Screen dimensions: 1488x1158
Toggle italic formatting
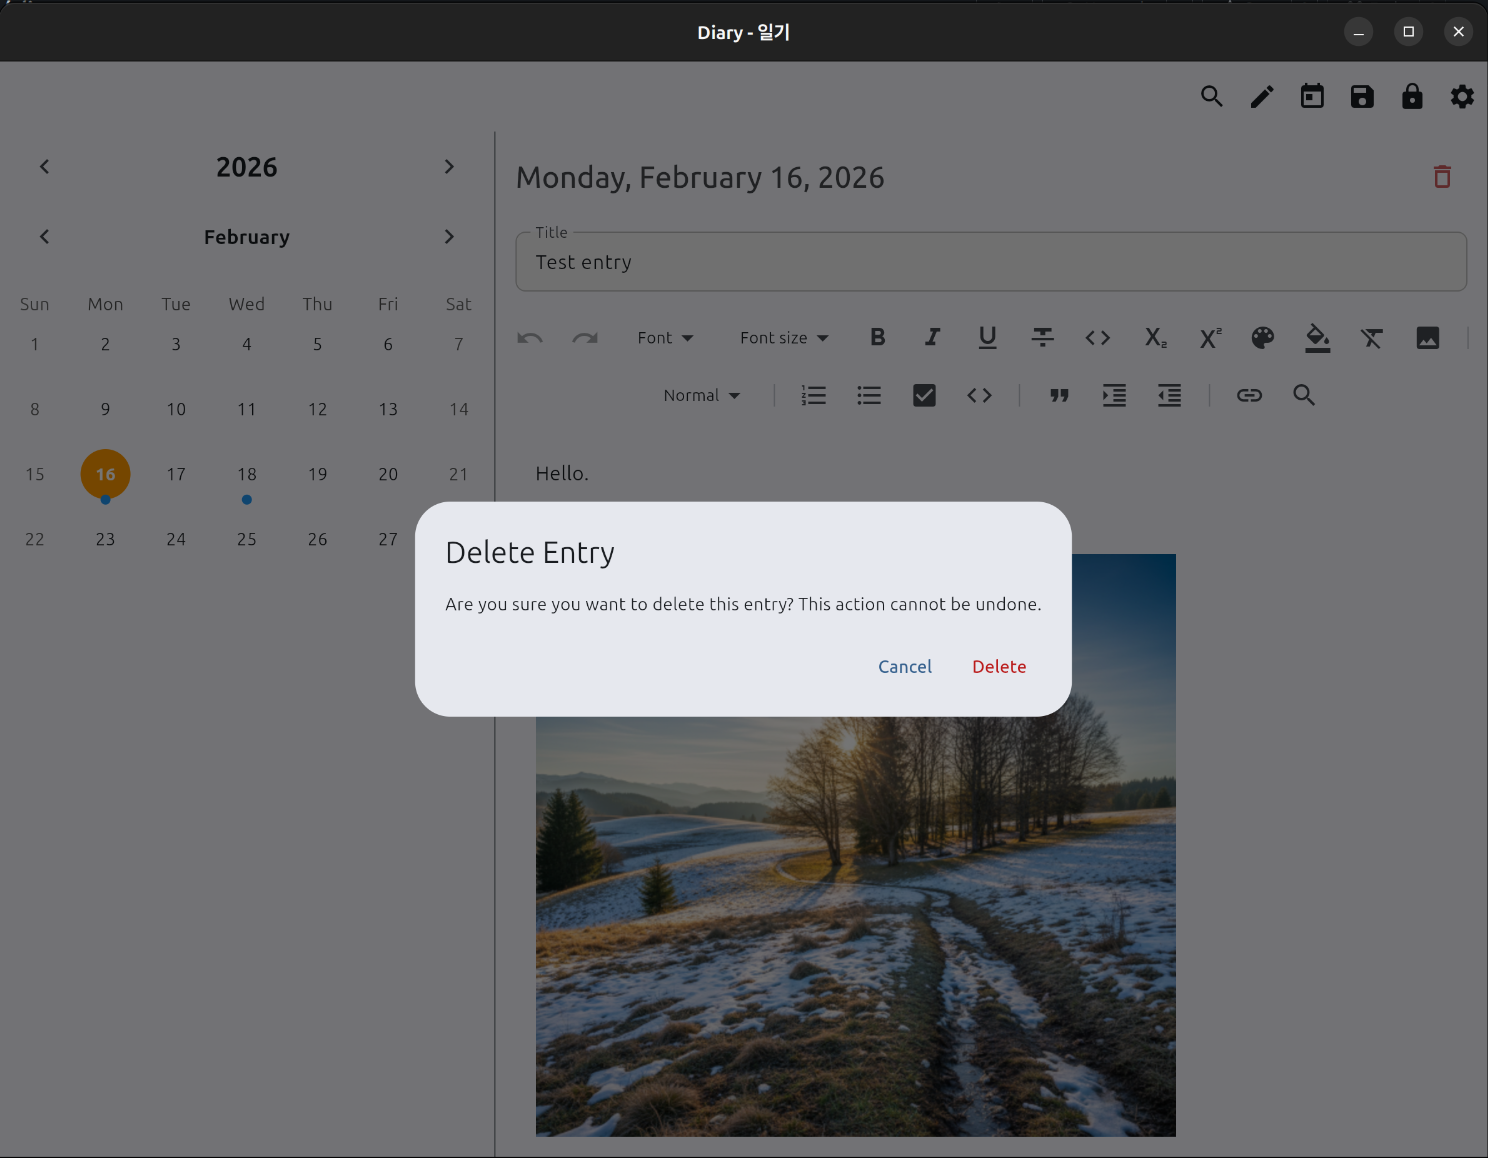pyautogui.click(x=933, y=338)
